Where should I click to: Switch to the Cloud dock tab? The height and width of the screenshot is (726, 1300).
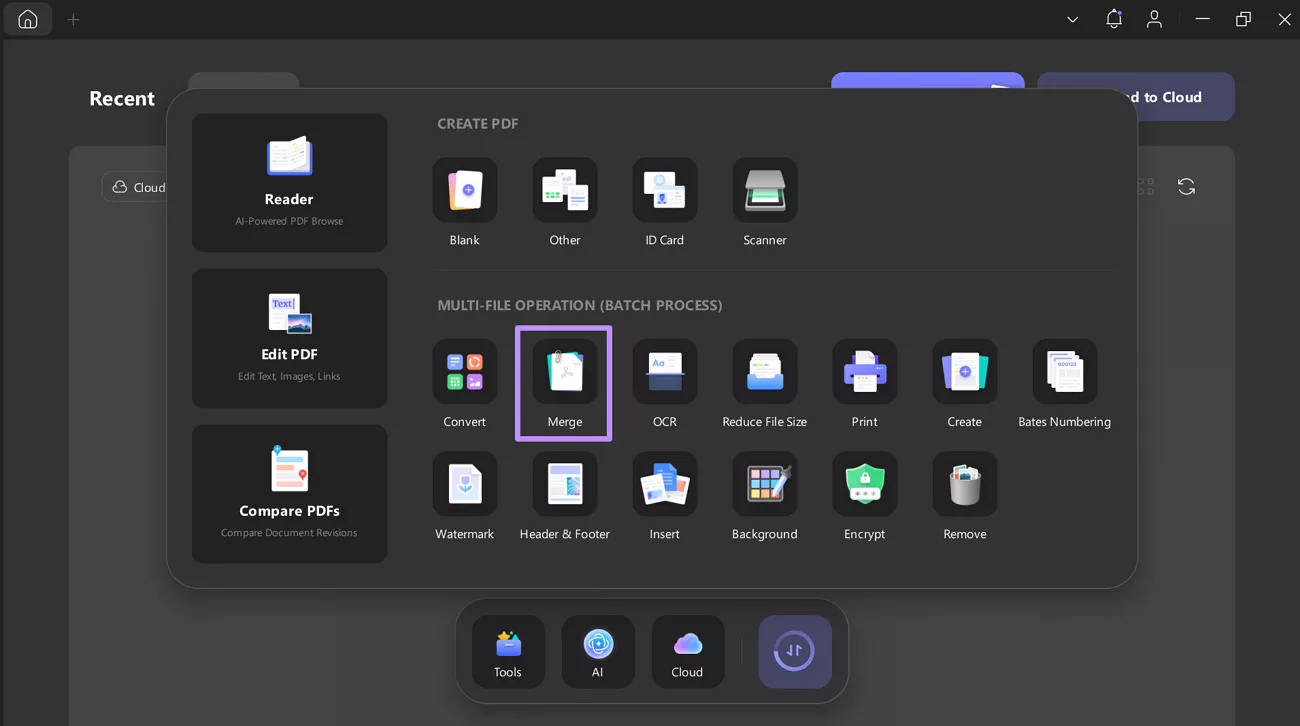click(x=687, y=651)
